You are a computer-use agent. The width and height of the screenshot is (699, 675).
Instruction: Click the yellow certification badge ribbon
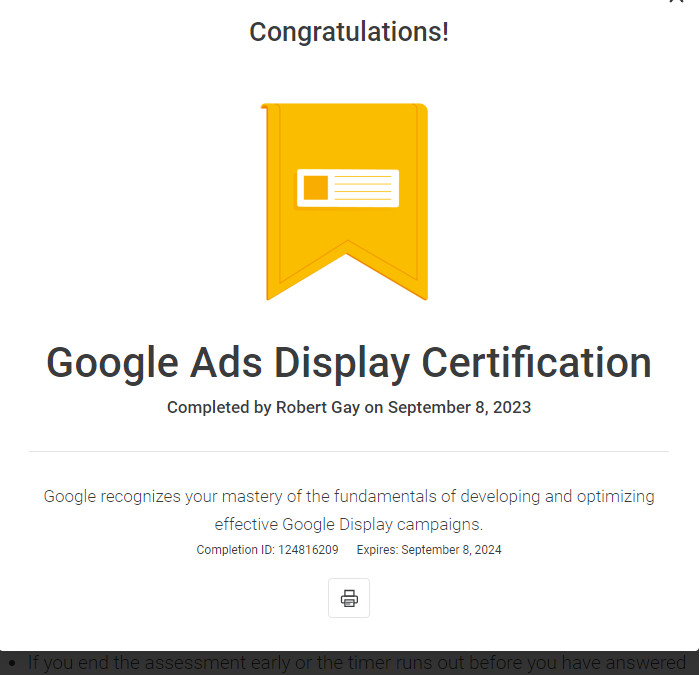tap(345, 202)
